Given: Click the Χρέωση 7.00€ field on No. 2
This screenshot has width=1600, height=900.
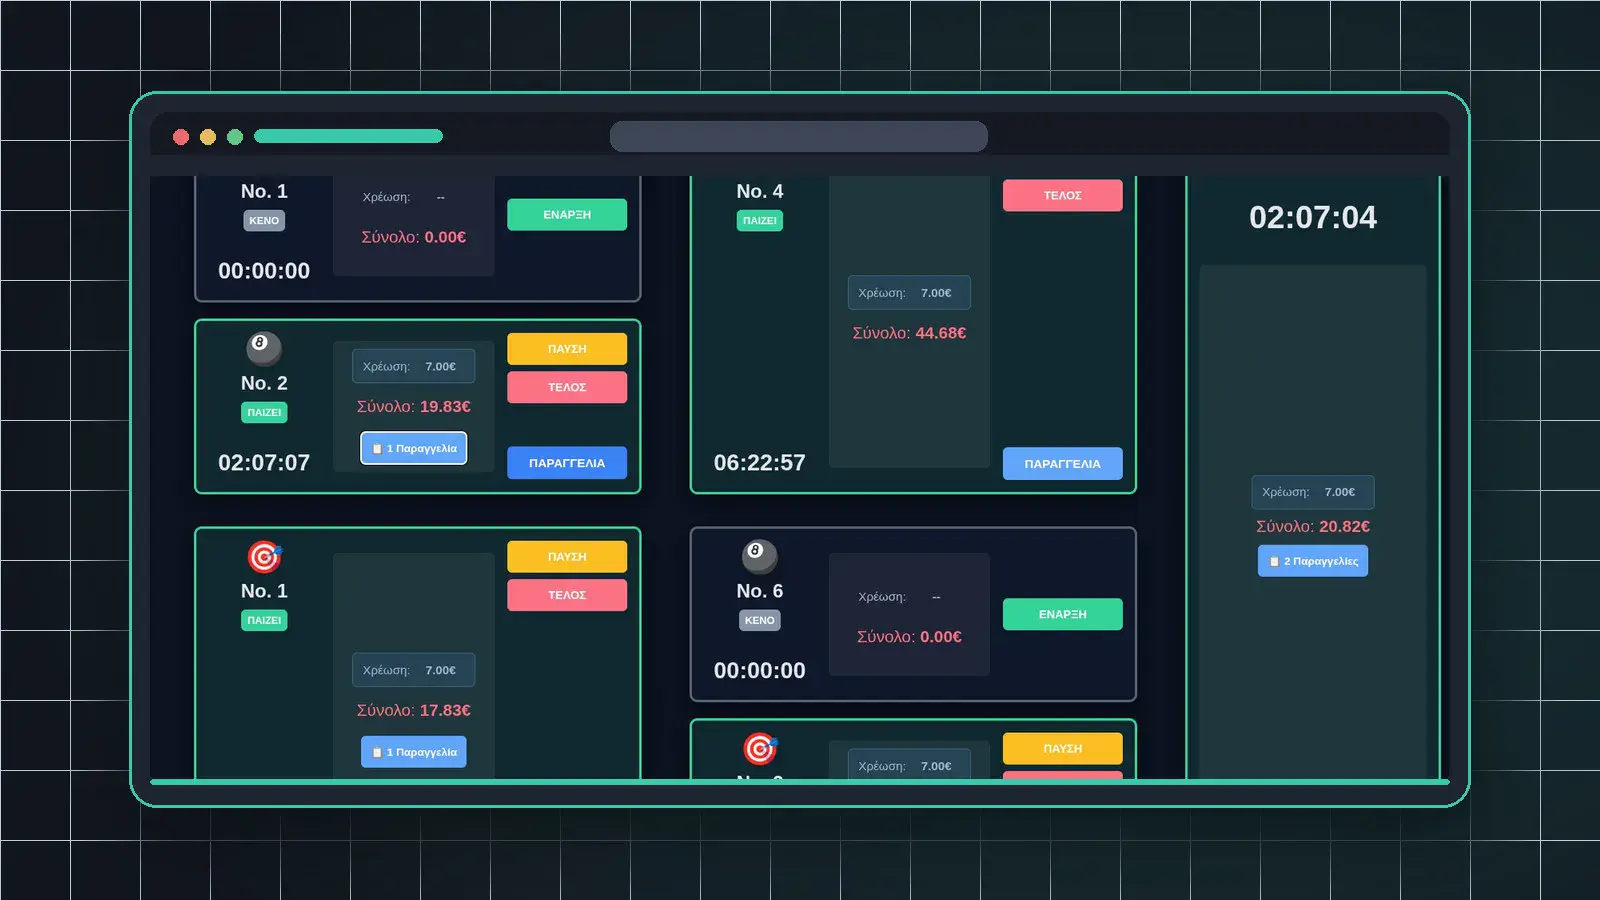Looking at the screenshot, I should click(413, 366).
